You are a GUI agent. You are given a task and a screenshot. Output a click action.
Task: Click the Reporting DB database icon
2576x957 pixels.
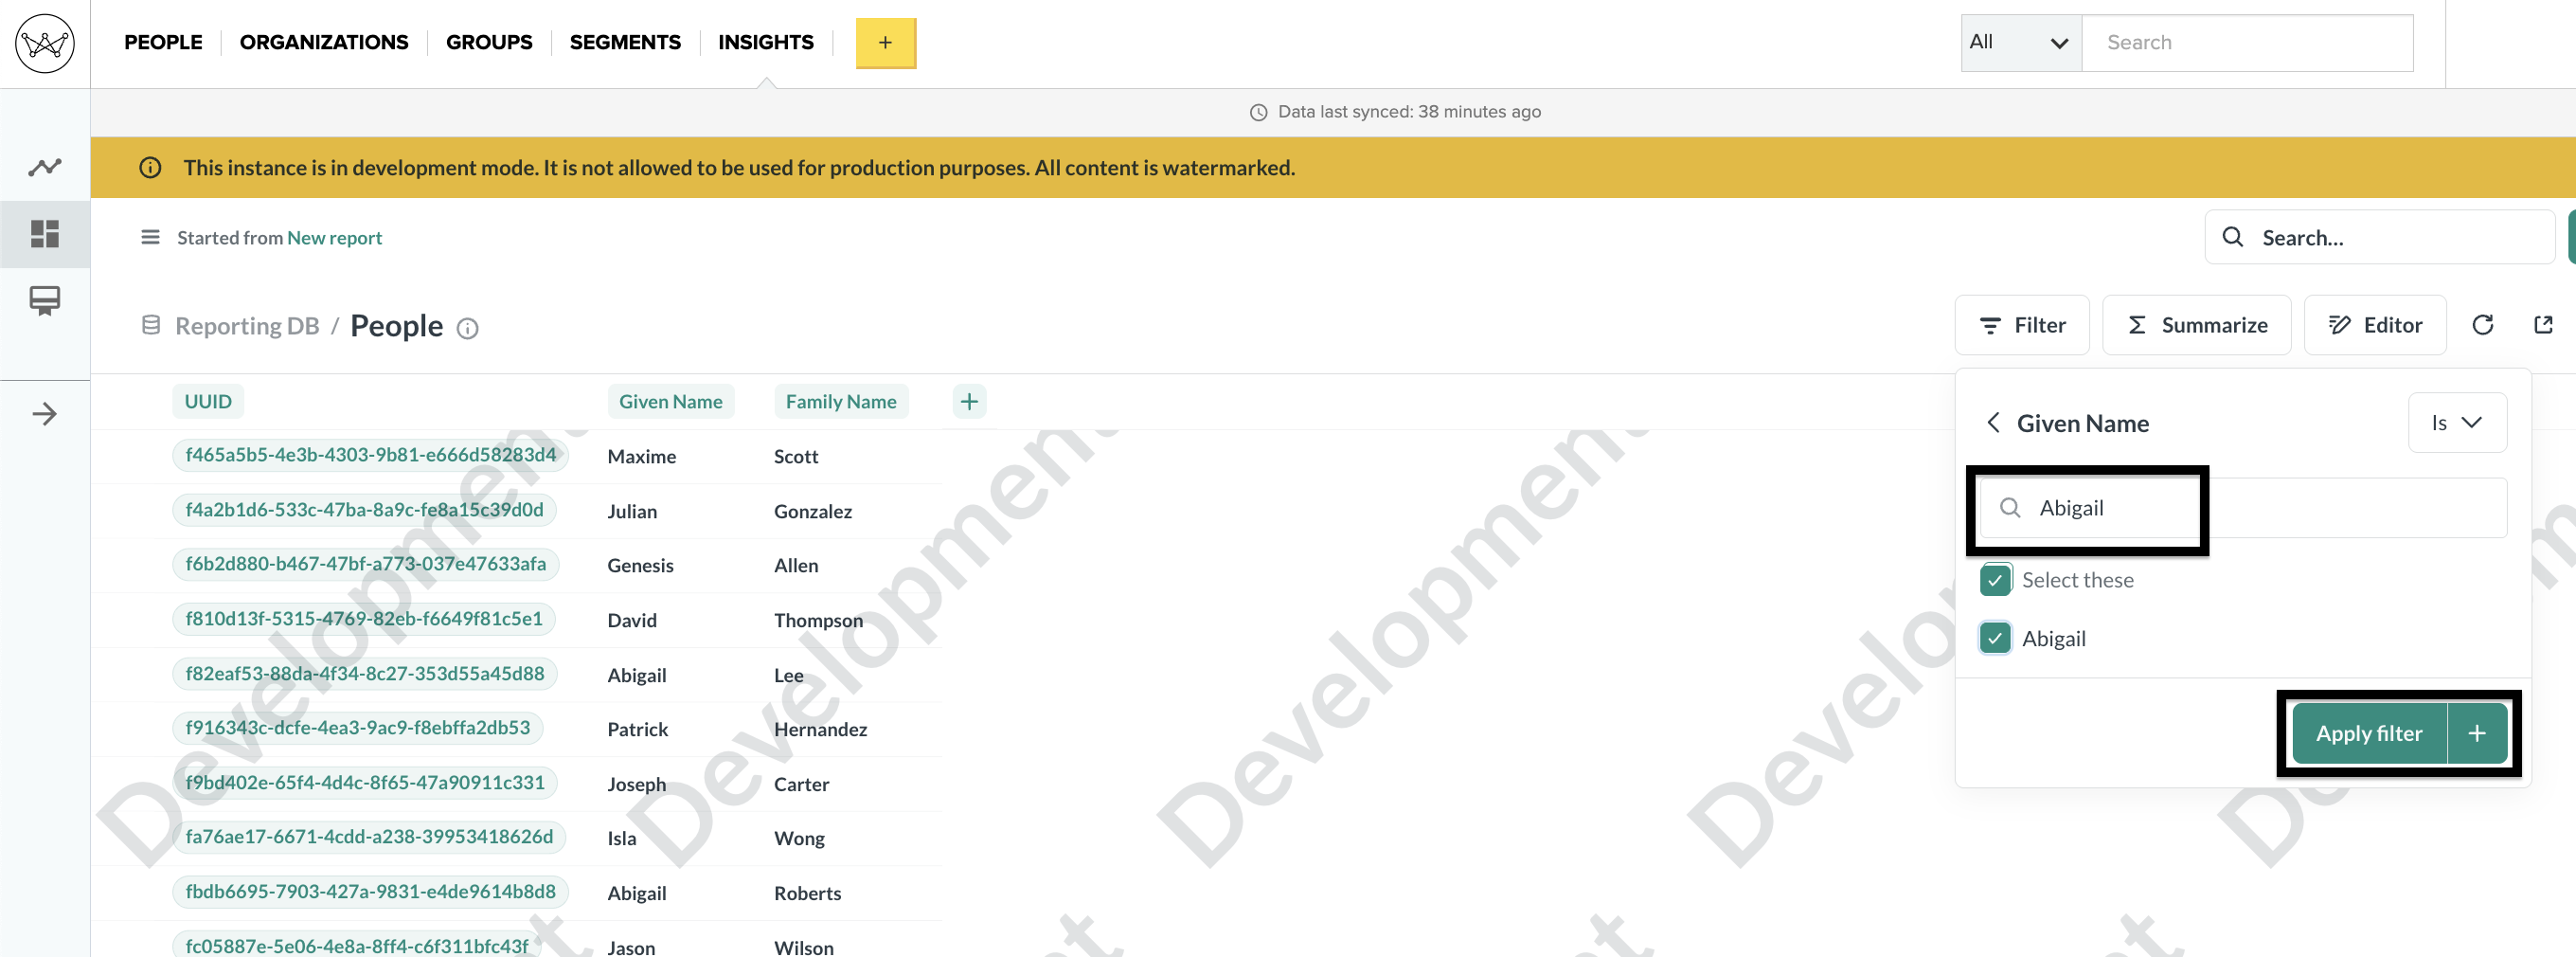[151, 325]
